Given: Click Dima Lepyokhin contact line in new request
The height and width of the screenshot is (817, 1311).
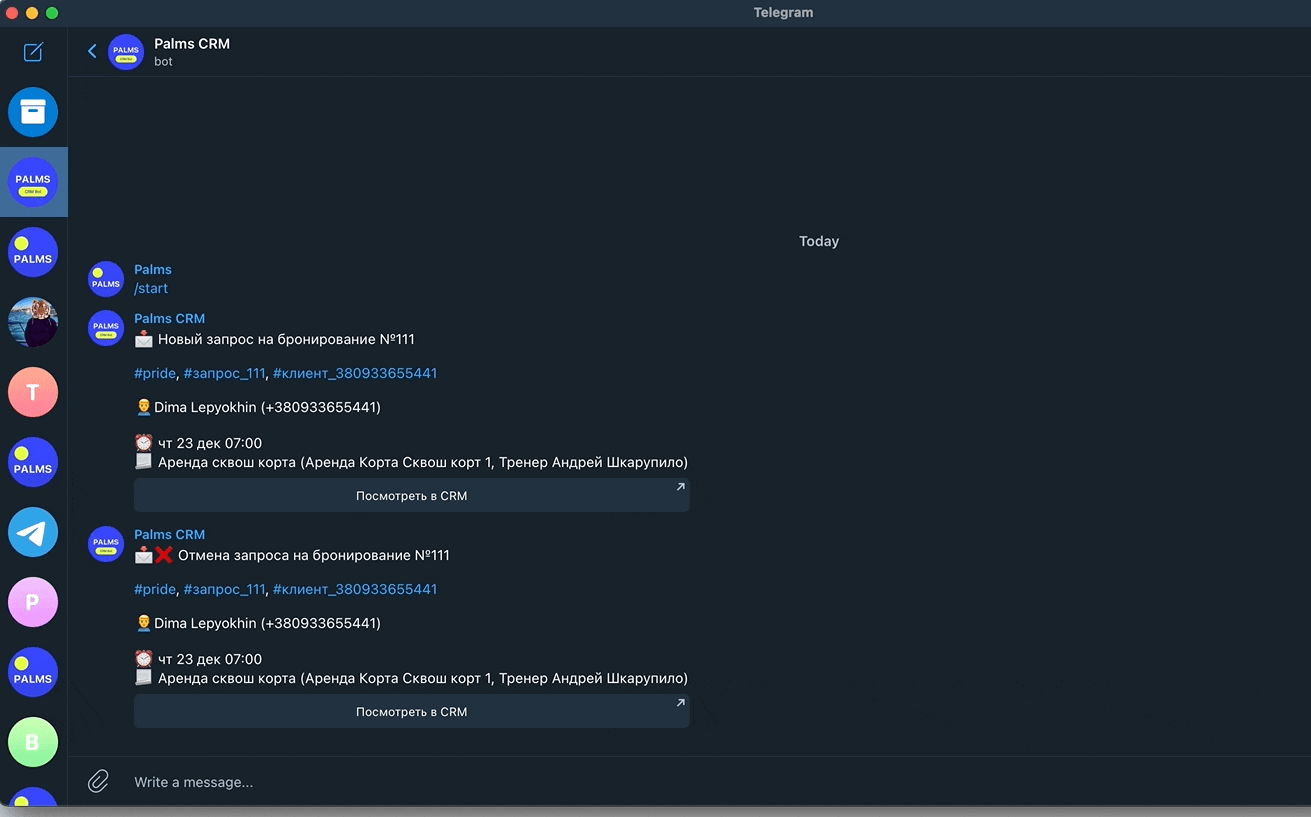Looking at the screenshot, I should point(258,407).
